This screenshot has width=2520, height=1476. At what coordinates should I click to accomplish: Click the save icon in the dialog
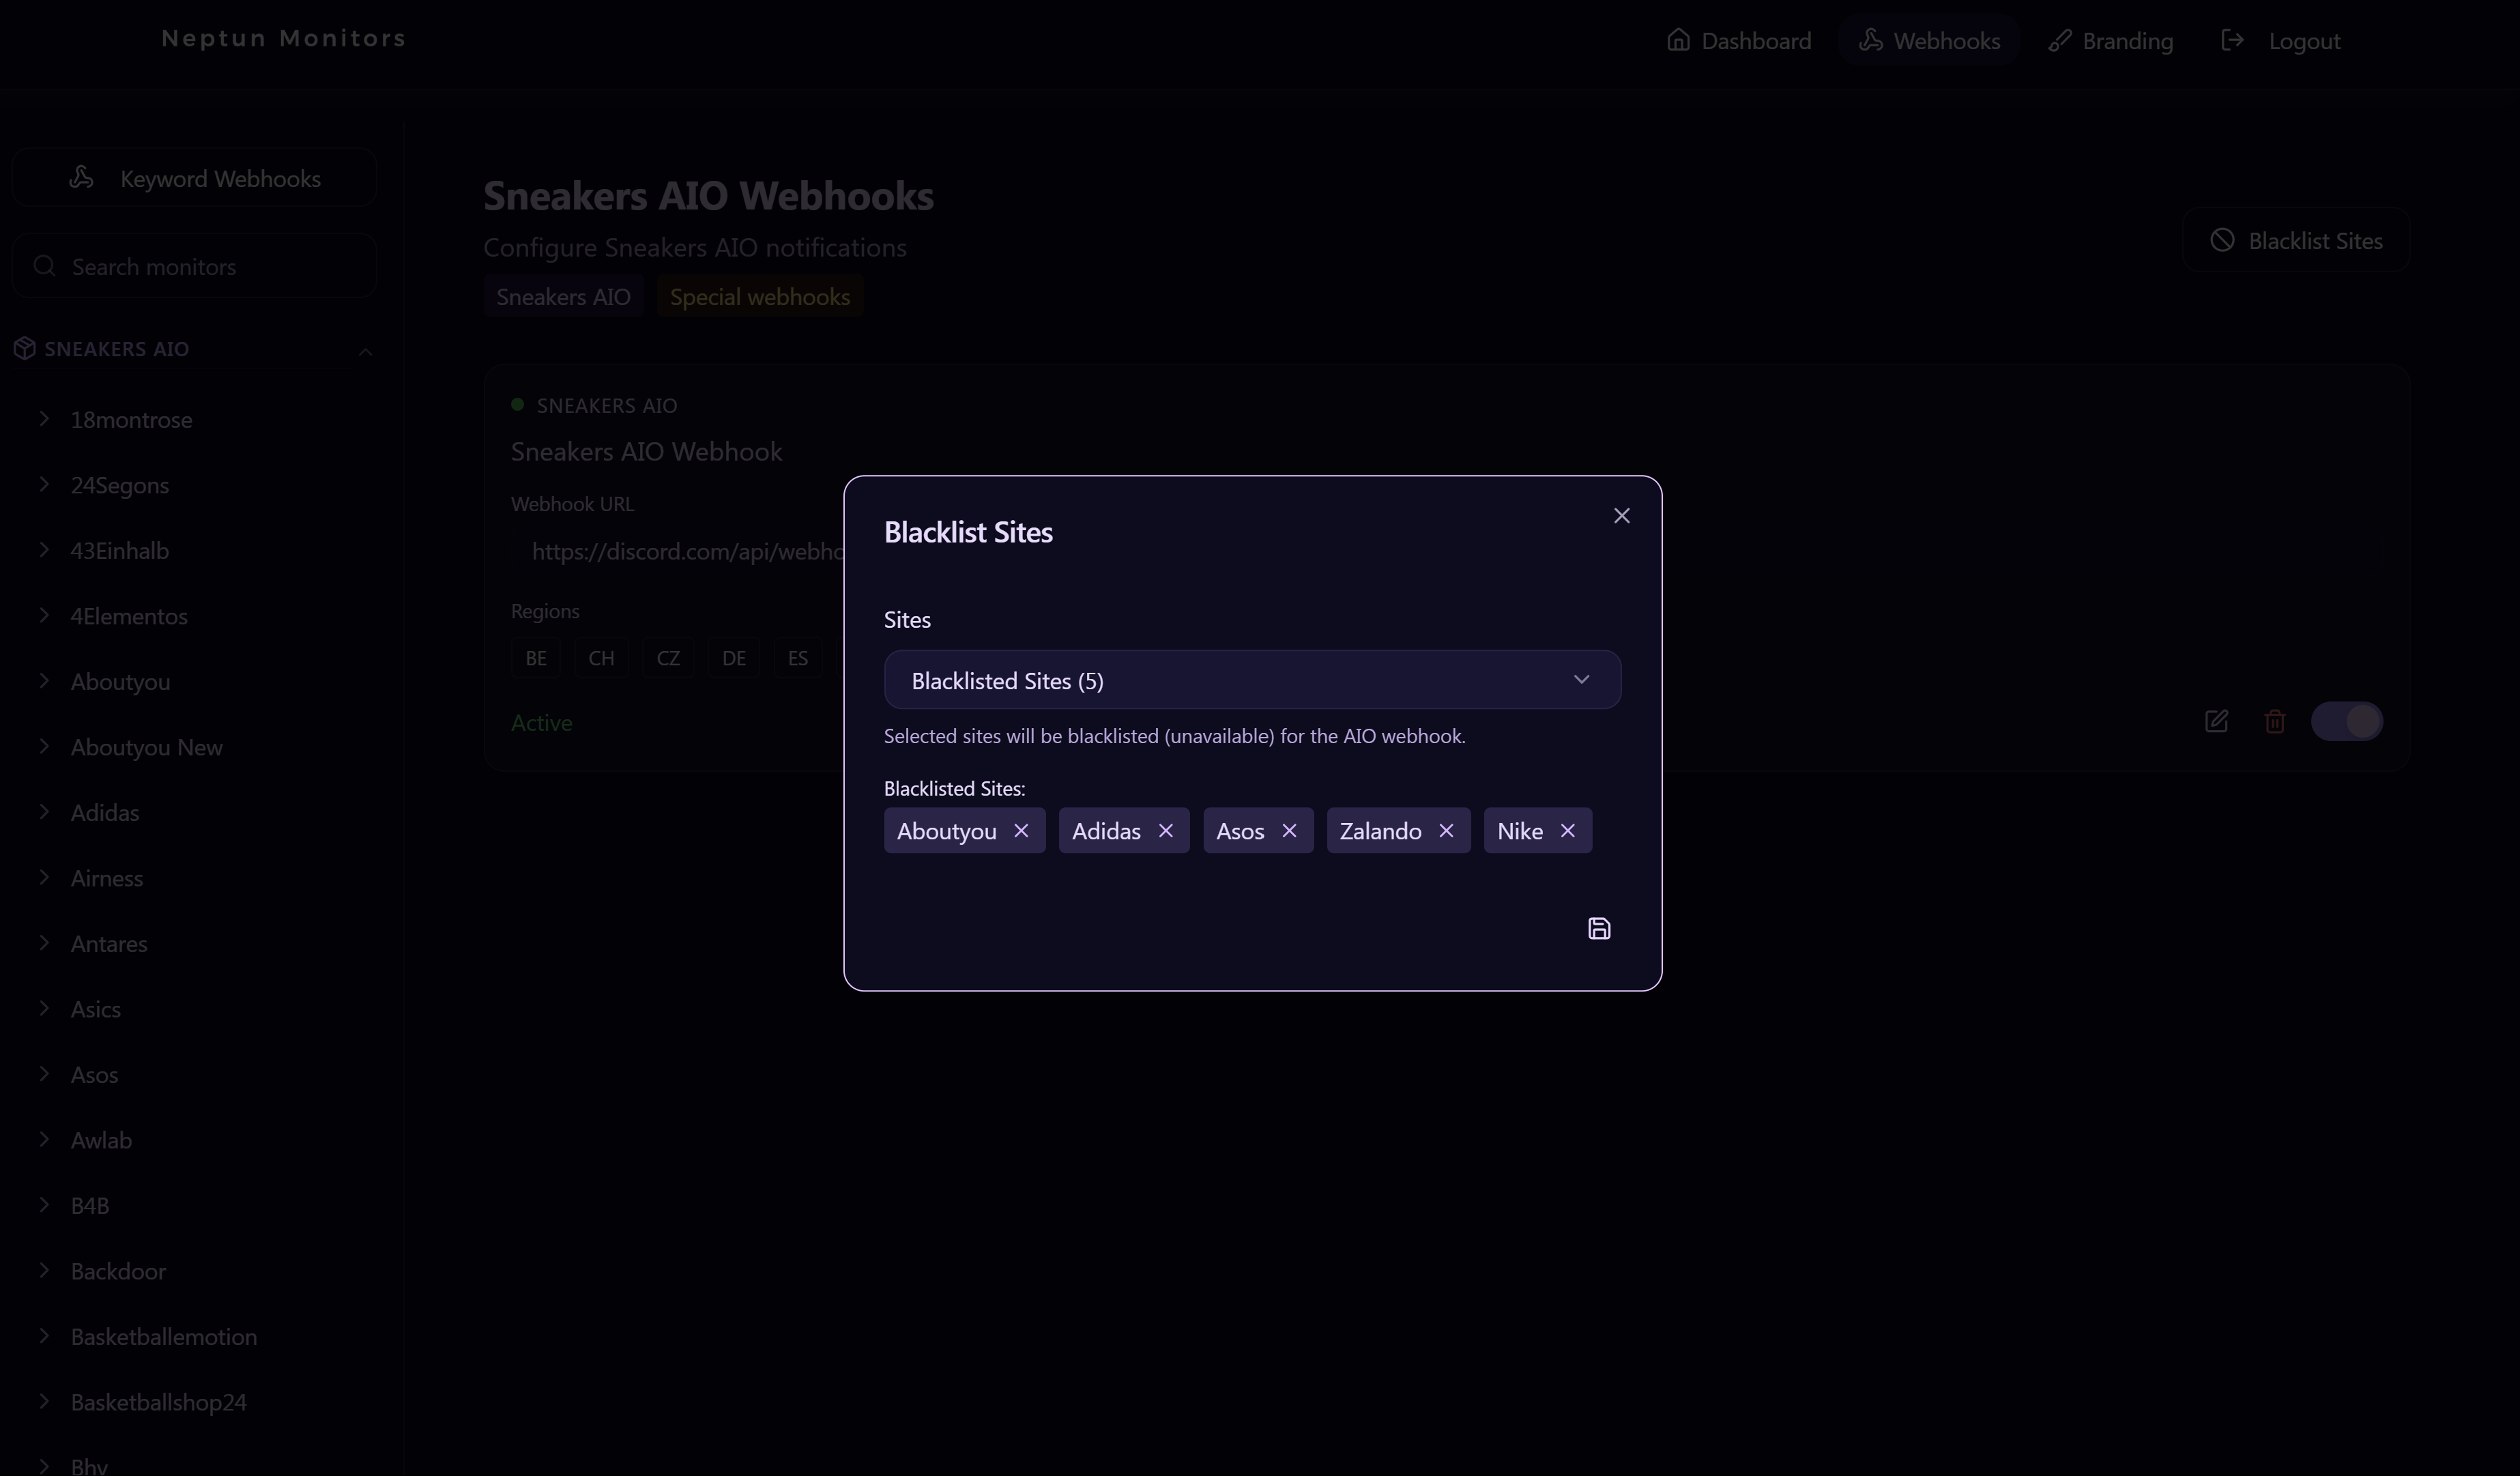point(1598,929)
